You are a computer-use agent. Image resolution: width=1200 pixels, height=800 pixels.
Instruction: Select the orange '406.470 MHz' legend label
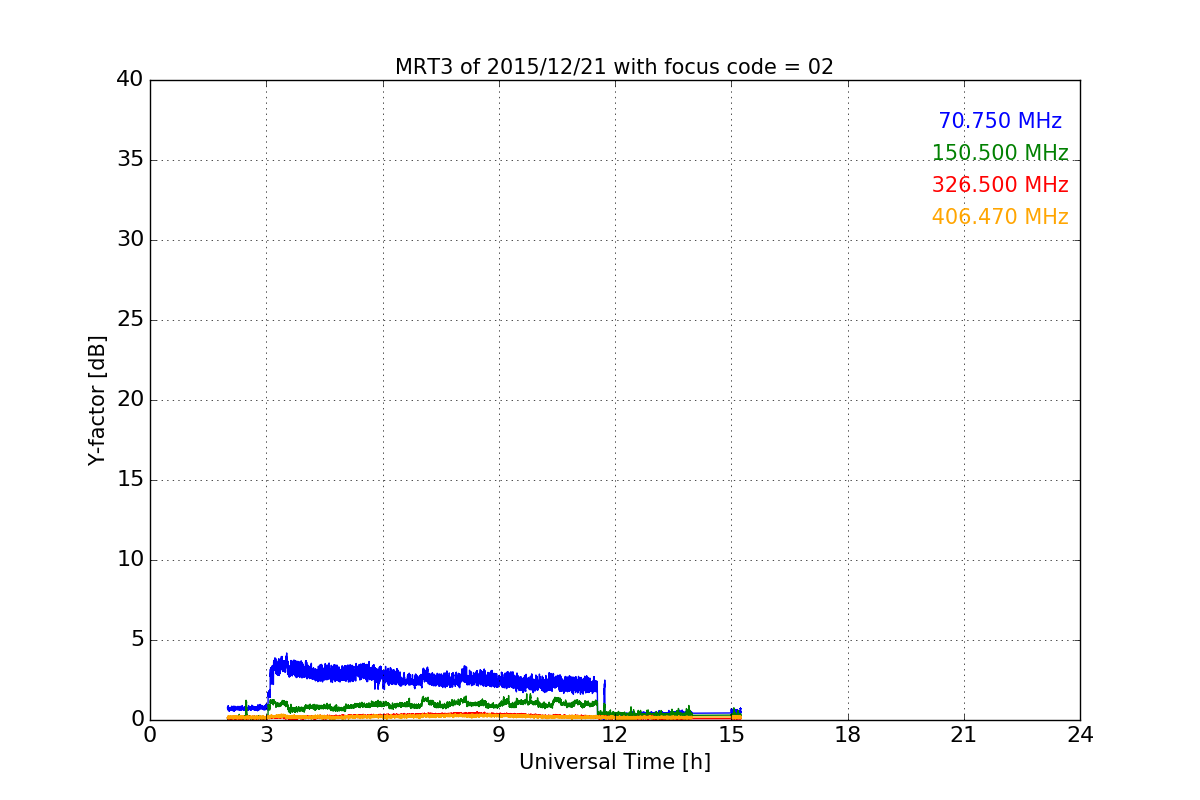(x=1000, y=217)
